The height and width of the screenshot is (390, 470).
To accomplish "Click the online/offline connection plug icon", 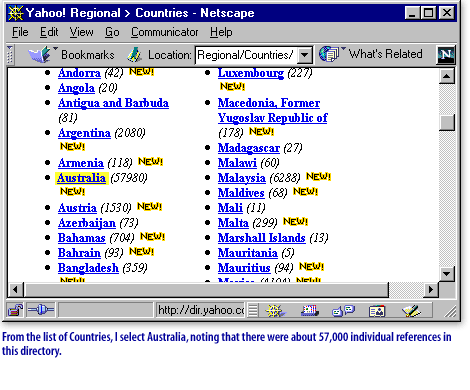I will tap(41, 310).
